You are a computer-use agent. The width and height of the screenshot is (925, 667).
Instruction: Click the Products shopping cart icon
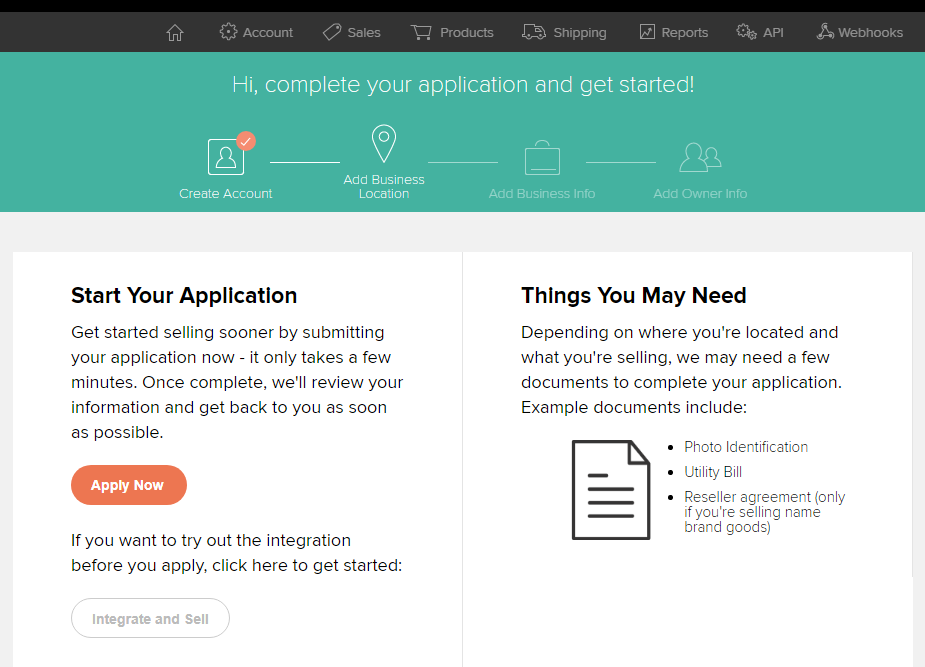tap(421, 32)
